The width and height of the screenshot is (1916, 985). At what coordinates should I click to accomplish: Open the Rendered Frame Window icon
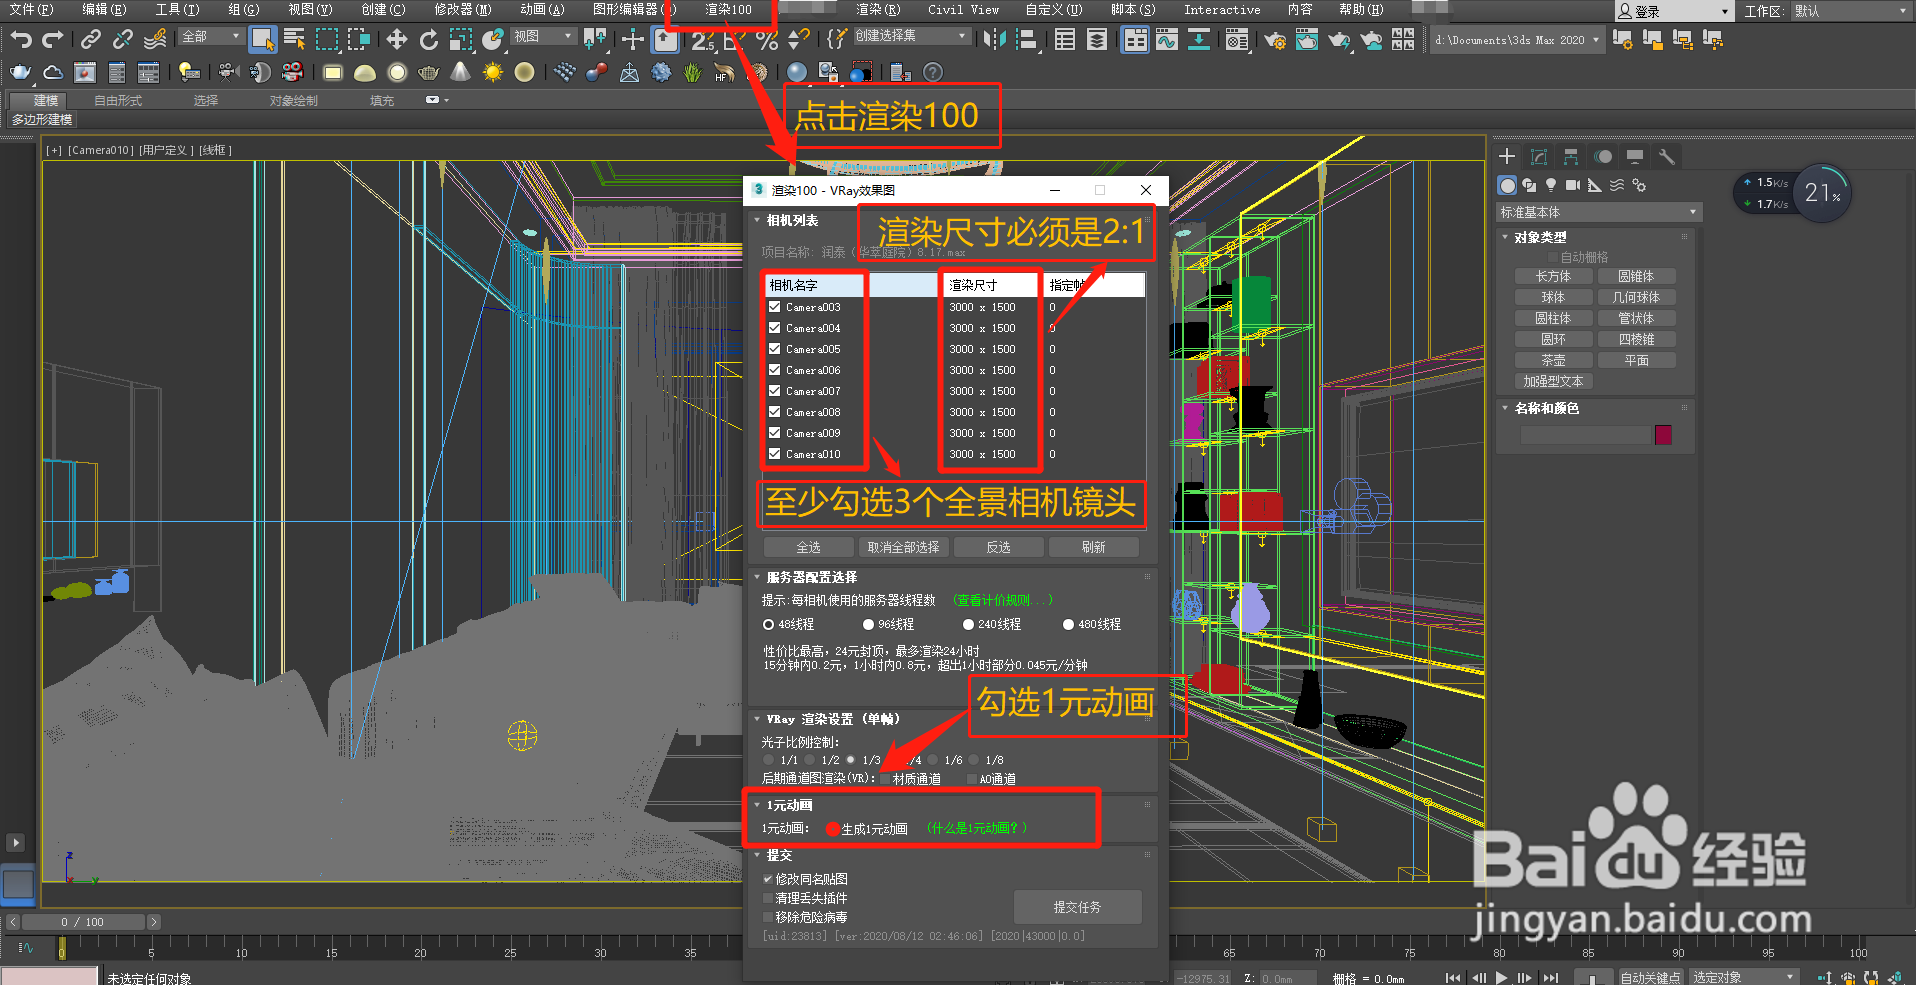point(1307,40)
